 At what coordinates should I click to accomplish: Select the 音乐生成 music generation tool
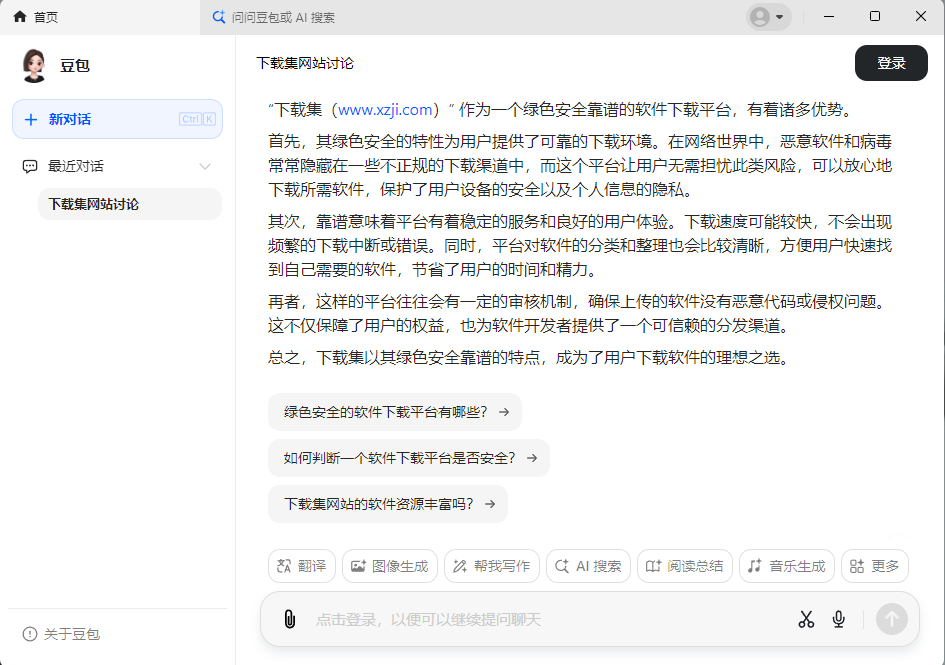tap(786, 566)
